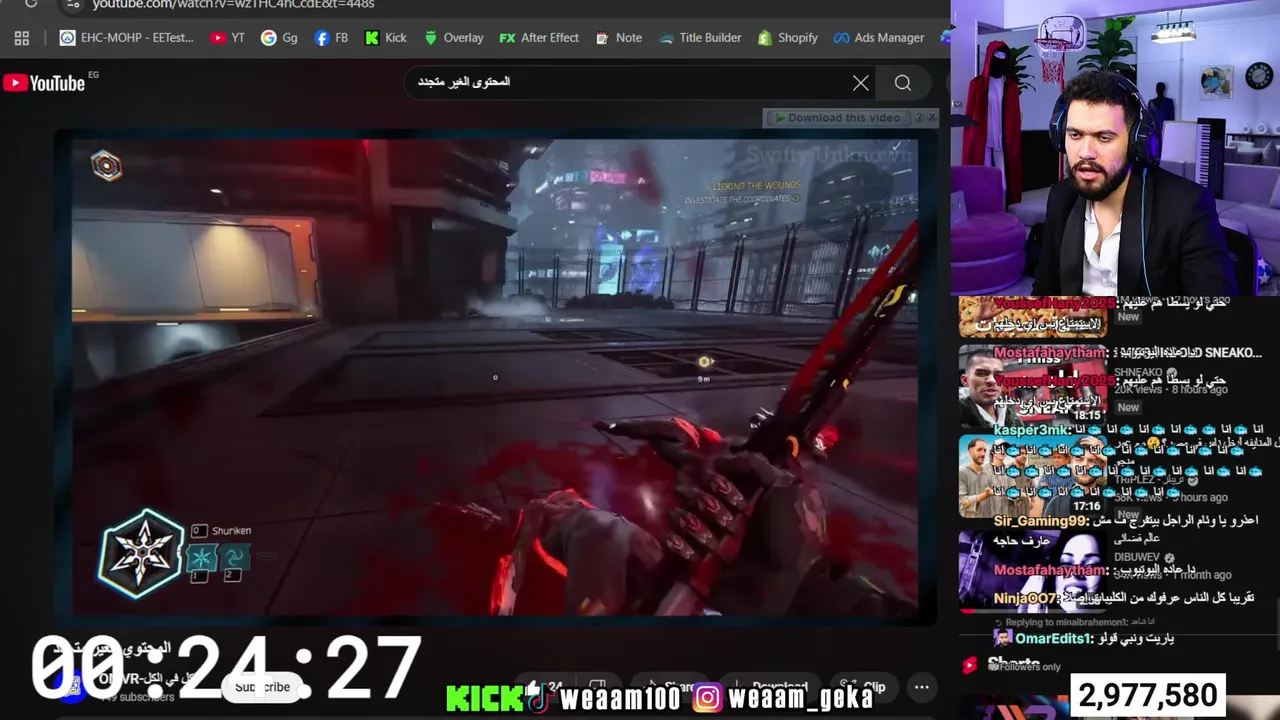The image size is (1280, 720).
Task: Open the top suggested video thumbnail
Action: (1033, 317)
